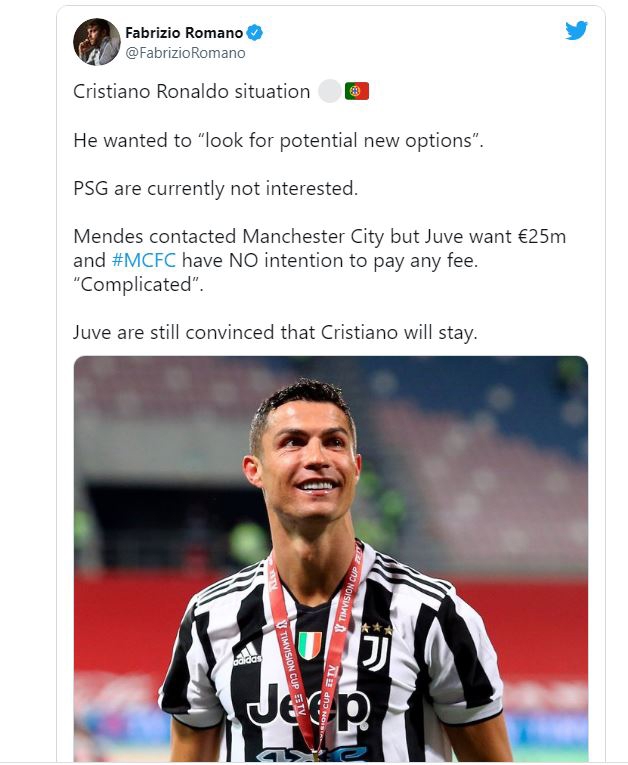Click the Portugal flag emoji
Viewport: 628px width, 765px height.
click(x=357, y=92)
